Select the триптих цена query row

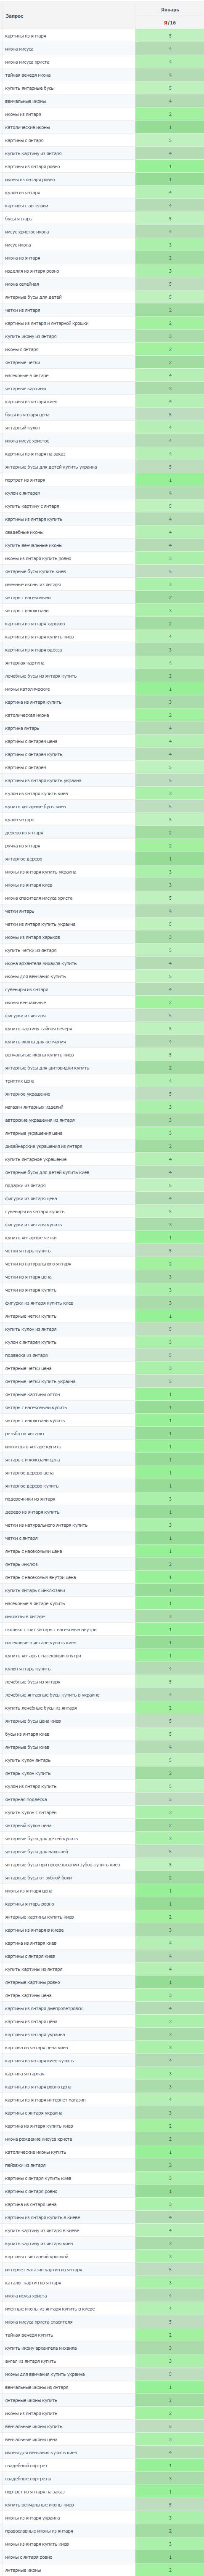pos(68,1080)
